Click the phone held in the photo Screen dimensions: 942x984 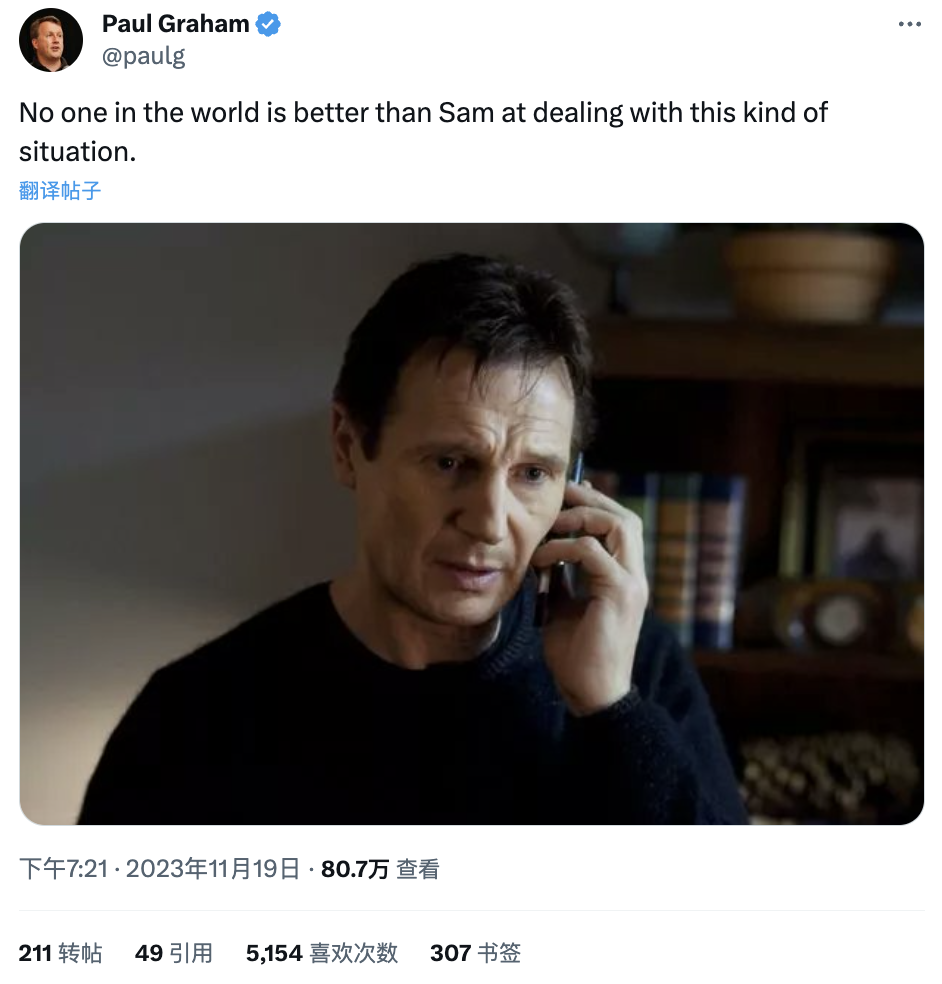pyautogui.click(x=560, y=560)
